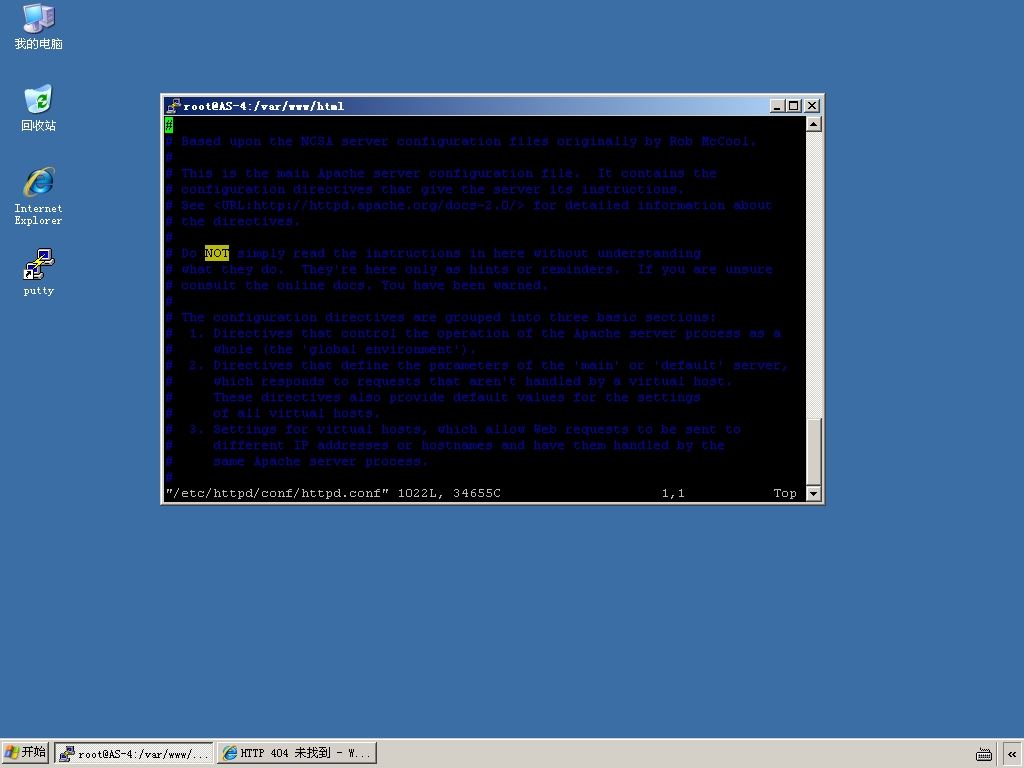
Task: Click the 1,1 cursor position indicator
Action: (673, 493)
